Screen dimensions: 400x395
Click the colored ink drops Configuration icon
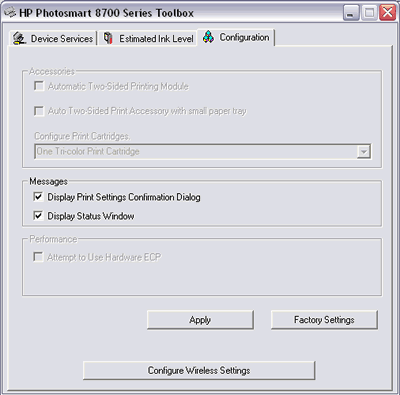(208, 37)
